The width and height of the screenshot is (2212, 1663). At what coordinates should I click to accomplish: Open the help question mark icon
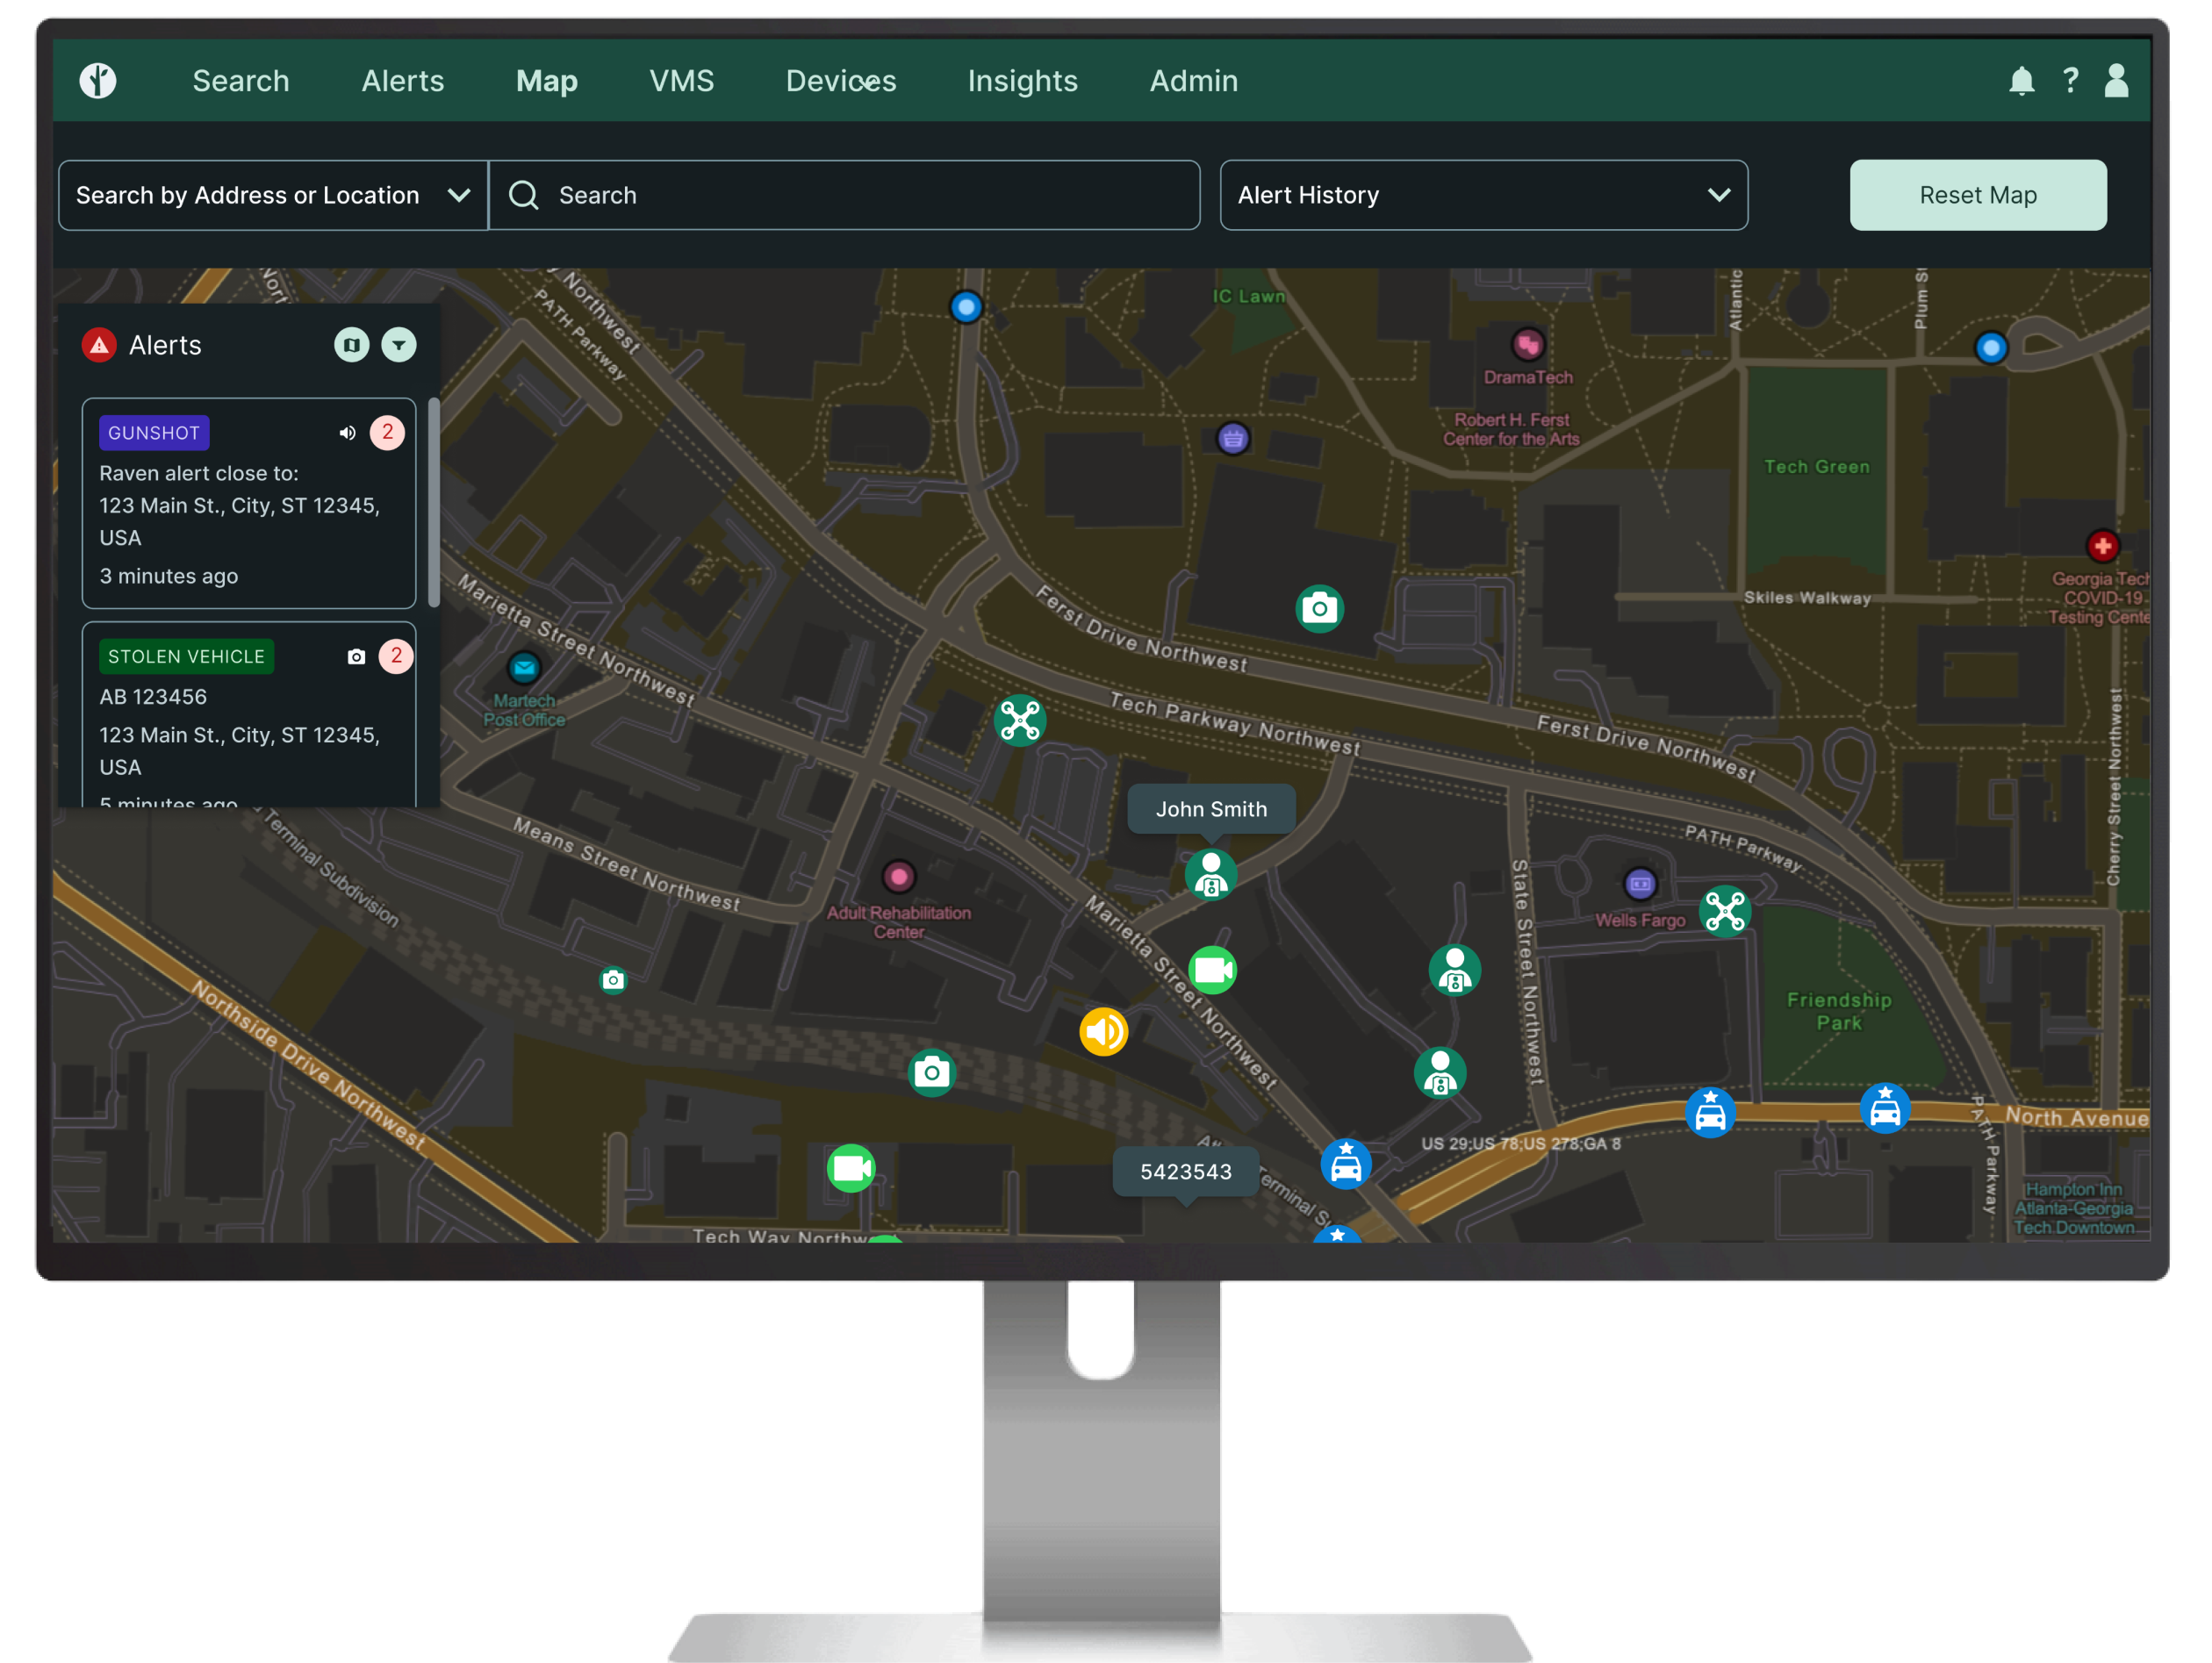2070,81
